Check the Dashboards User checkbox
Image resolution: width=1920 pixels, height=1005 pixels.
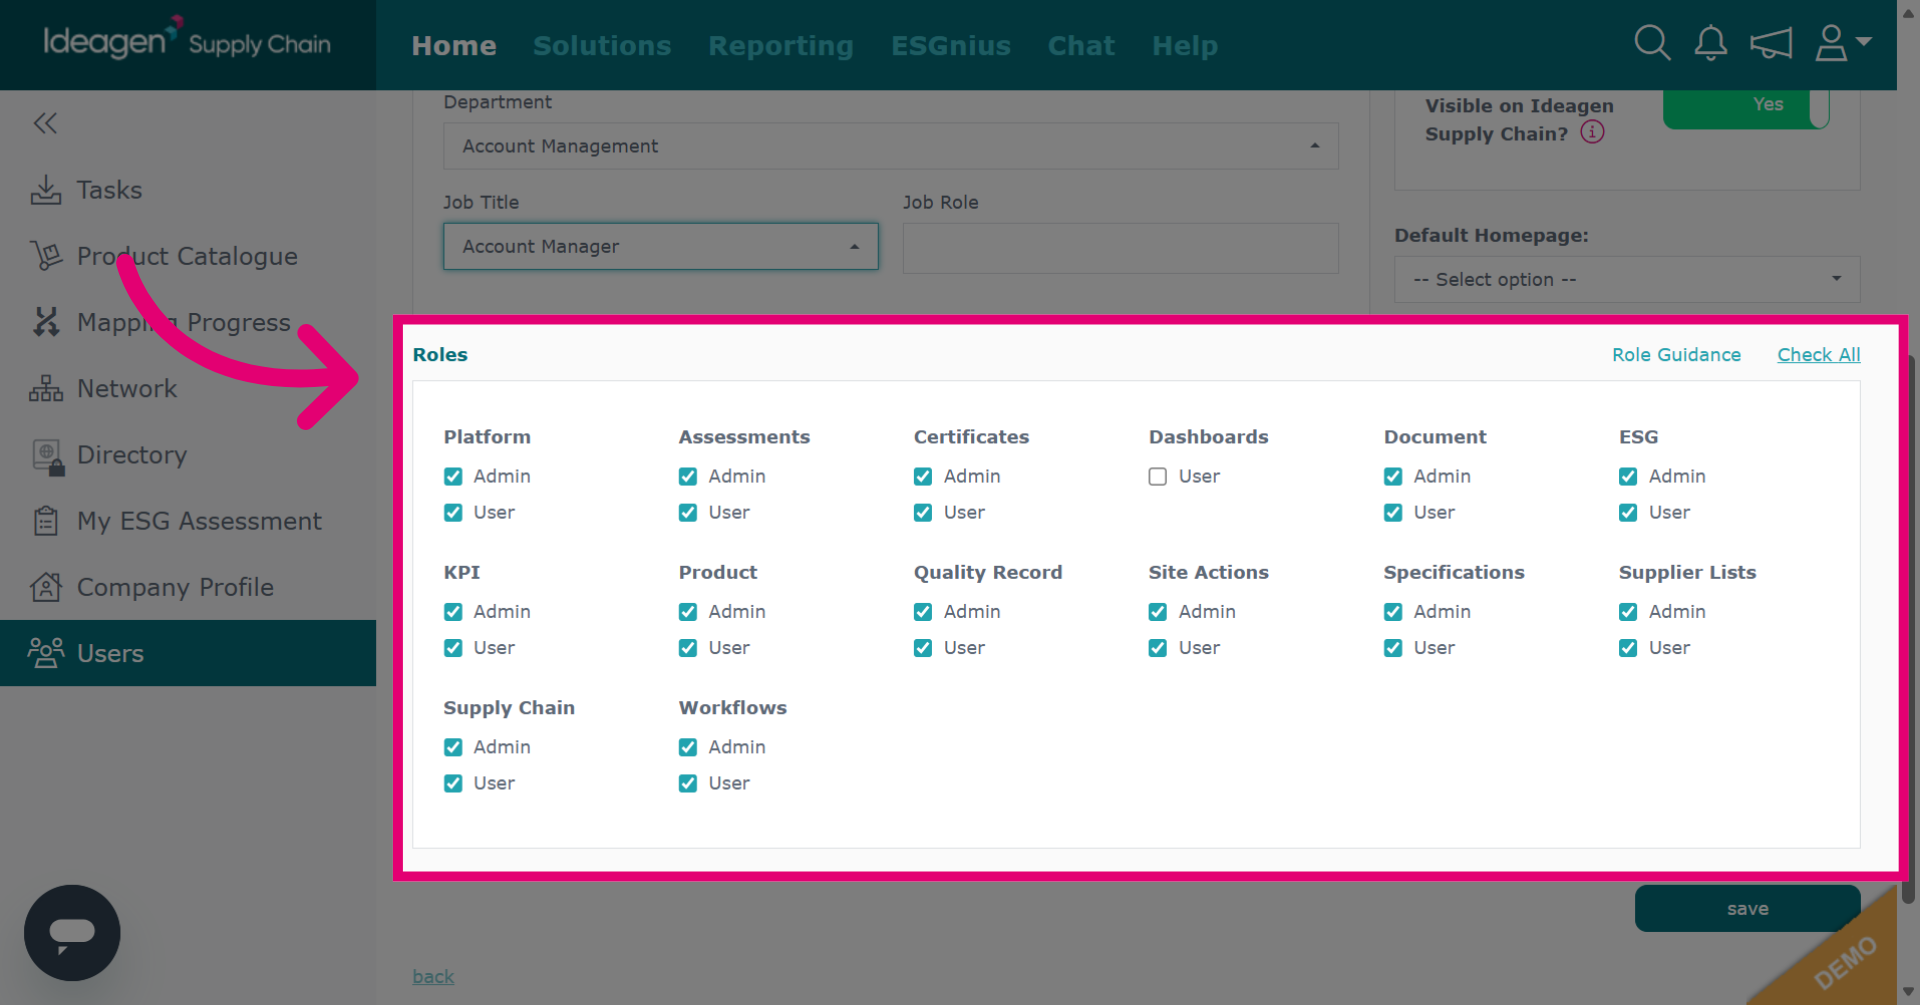click(x=1158, y=476)
